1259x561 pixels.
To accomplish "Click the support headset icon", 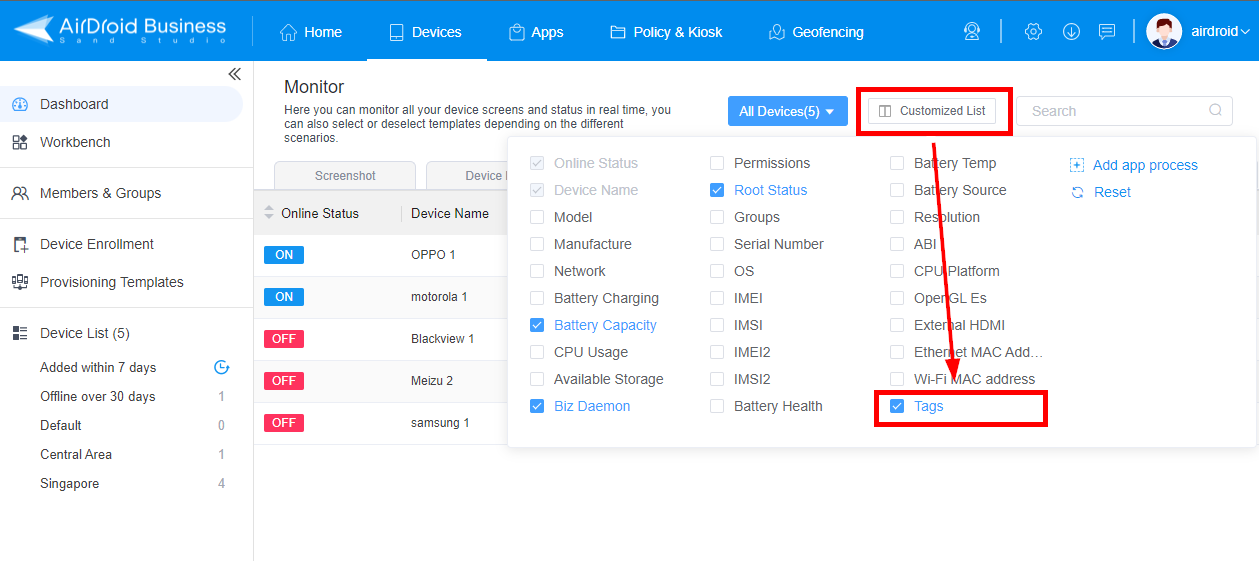I will click(972, 31).
